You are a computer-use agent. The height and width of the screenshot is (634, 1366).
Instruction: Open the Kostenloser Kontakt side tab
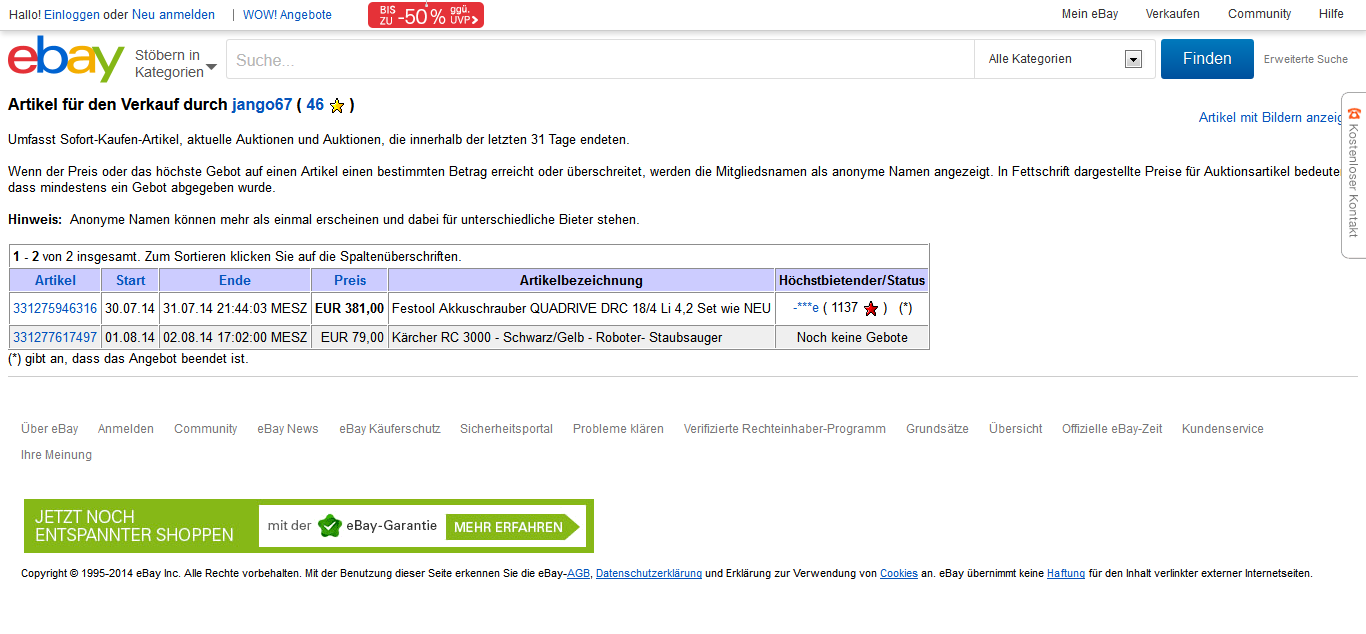click(1354, 175)
